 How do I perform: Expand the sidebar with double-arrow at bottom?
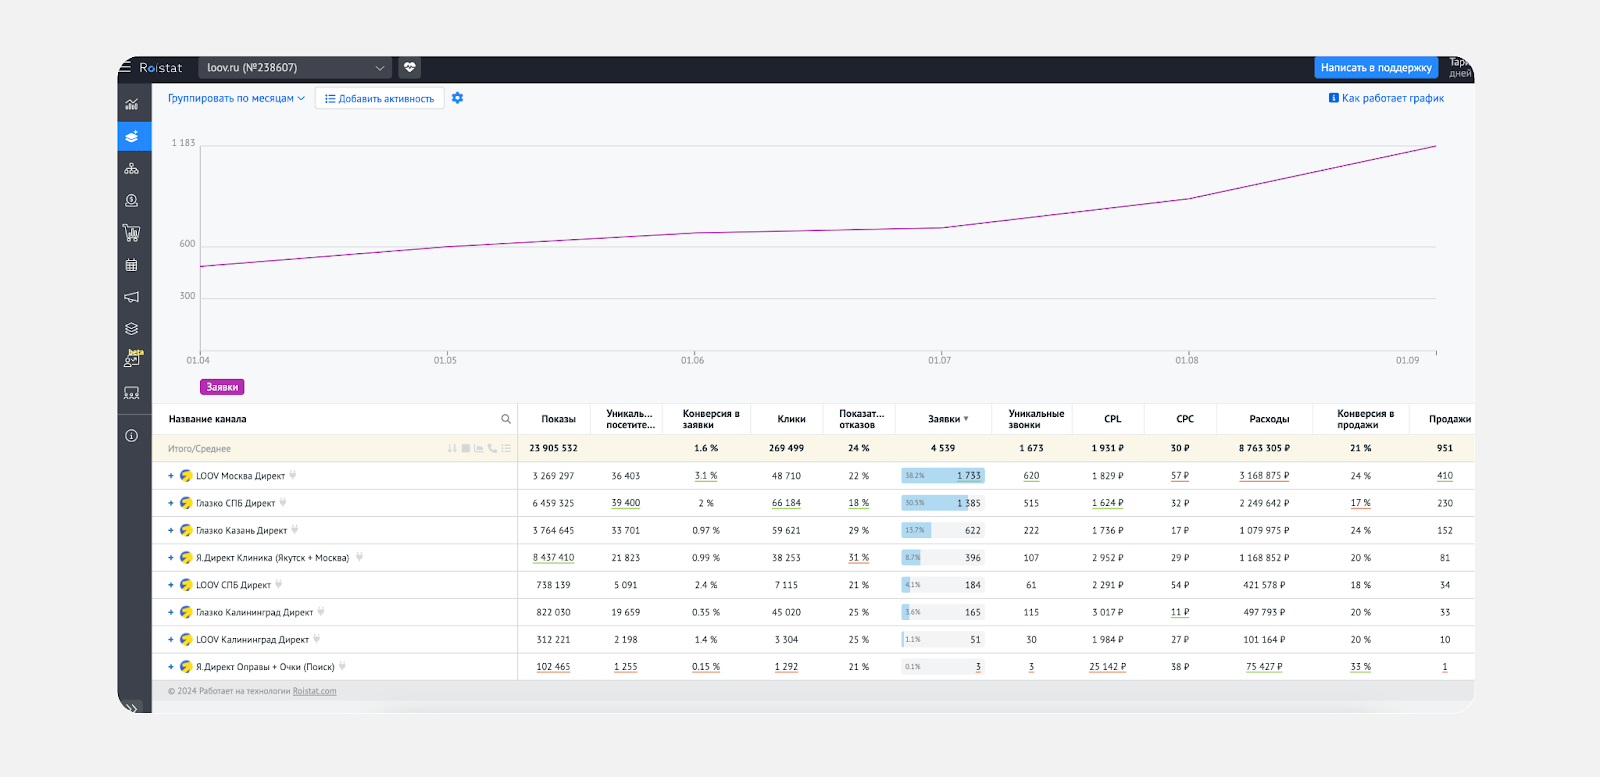click(x=131, y=707)
